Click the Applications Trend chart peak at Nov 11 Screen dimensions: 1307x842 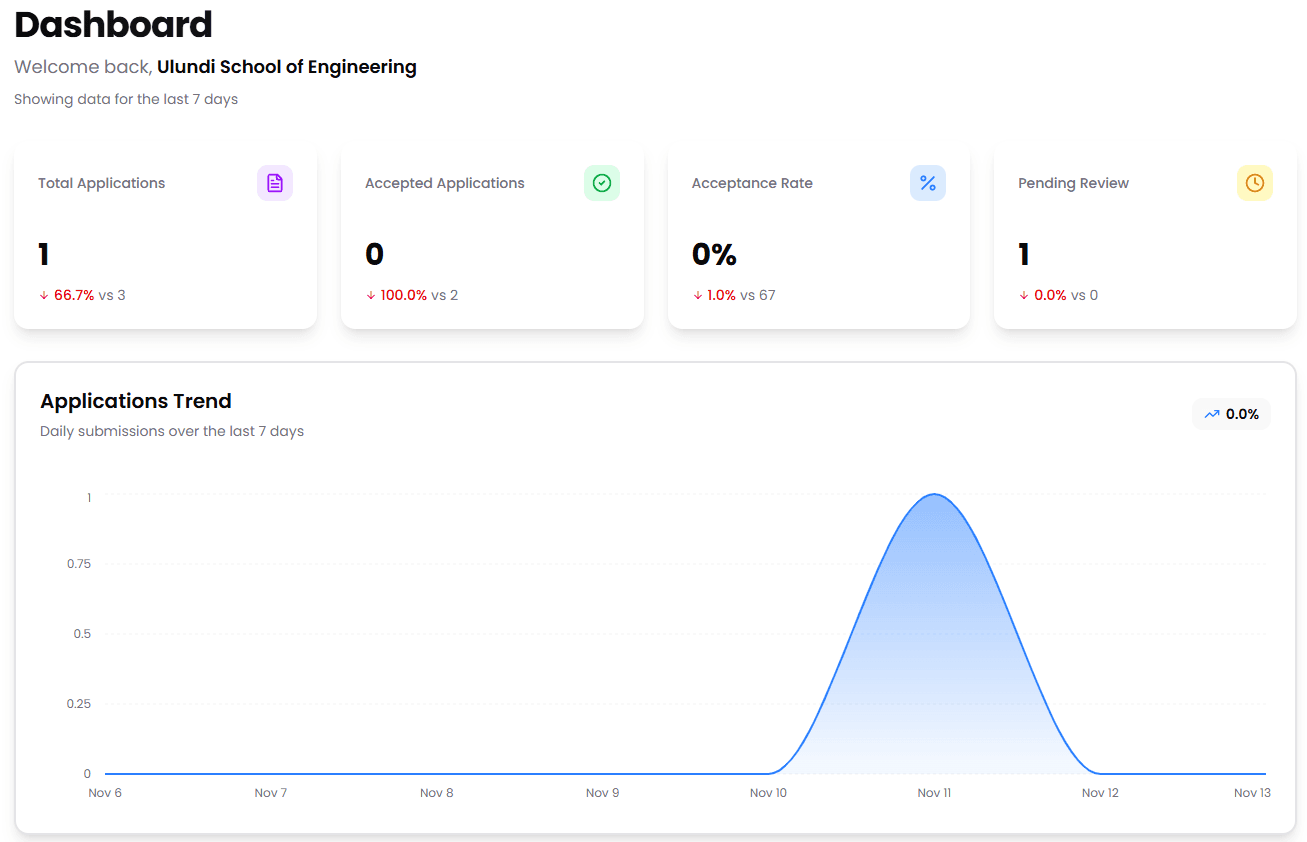[934, 495]
